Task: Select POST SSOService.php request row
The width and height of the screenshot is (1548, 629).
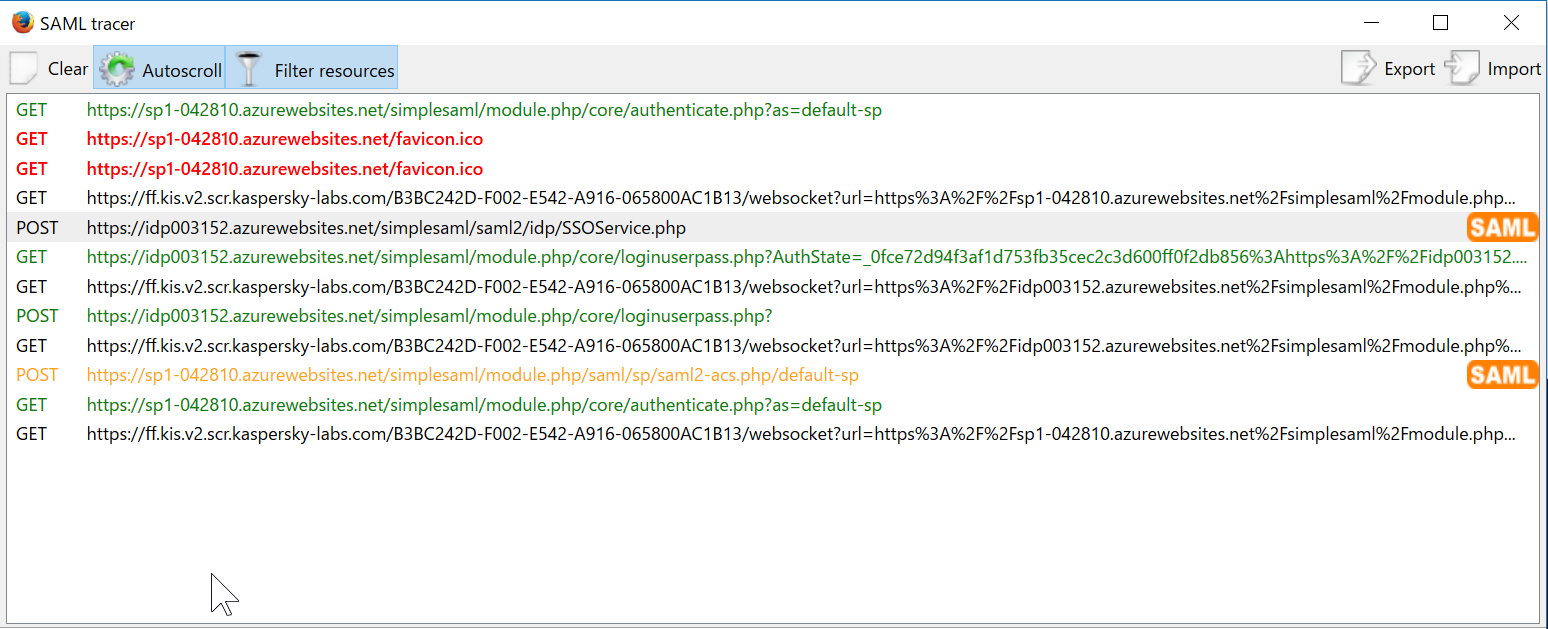Action: [773, 228]
